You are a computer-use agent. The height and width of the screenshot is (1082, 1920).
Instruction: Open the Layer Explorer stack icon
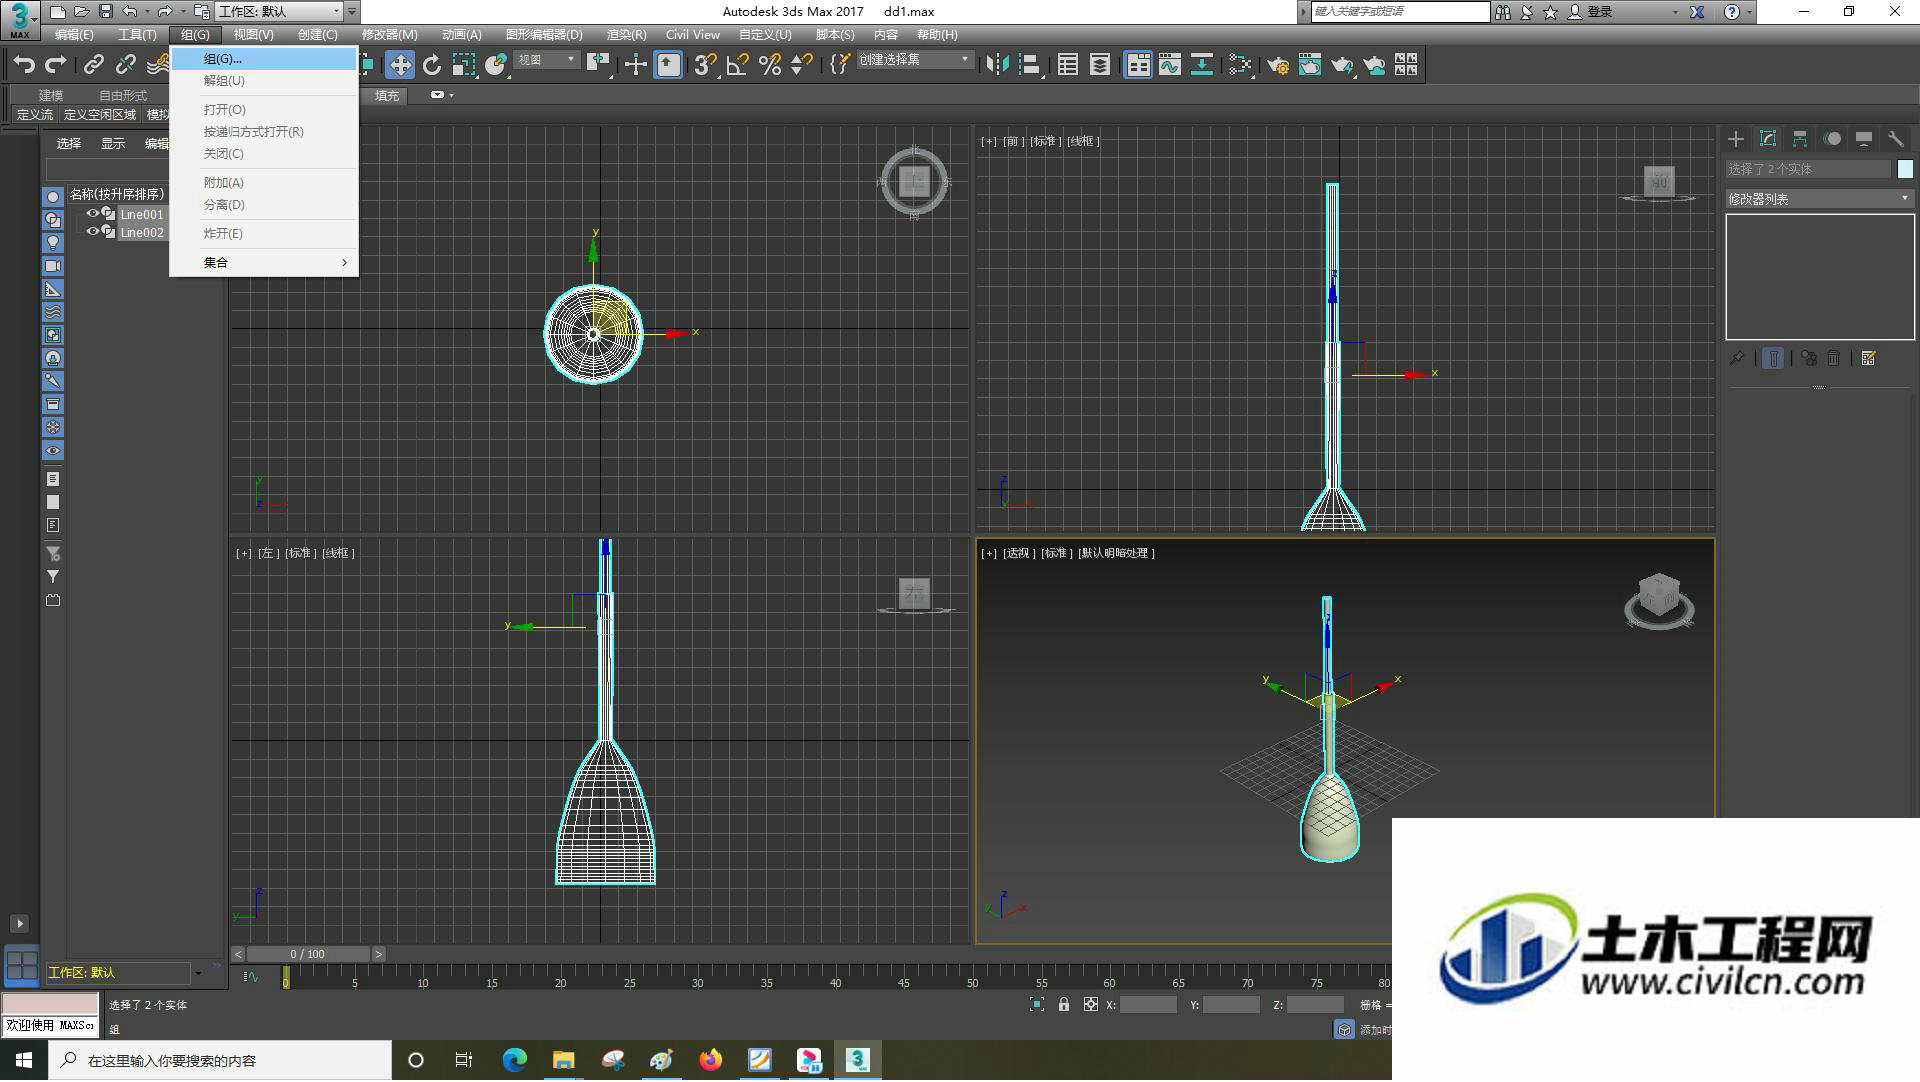click(x=1100, y=65)
